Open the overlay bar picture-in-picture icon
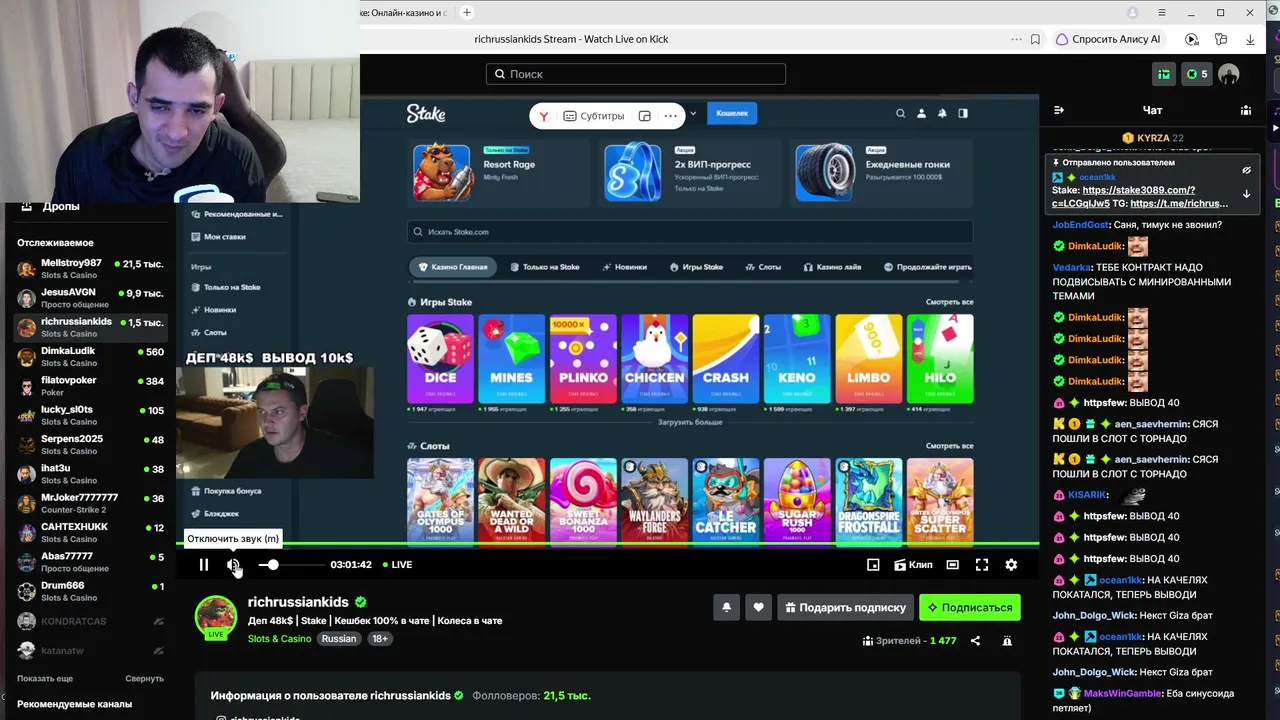The width and height of the screenshot is (1280, 720). (x=645, y=116)
